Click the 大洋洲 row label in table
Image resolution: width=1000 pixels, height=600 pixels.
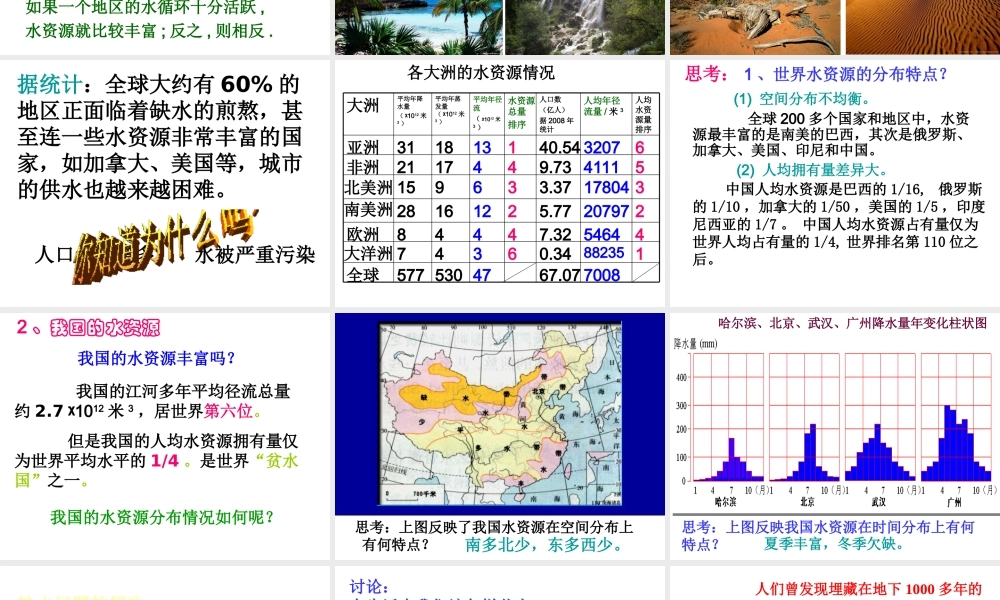click(x=368, y=253)
